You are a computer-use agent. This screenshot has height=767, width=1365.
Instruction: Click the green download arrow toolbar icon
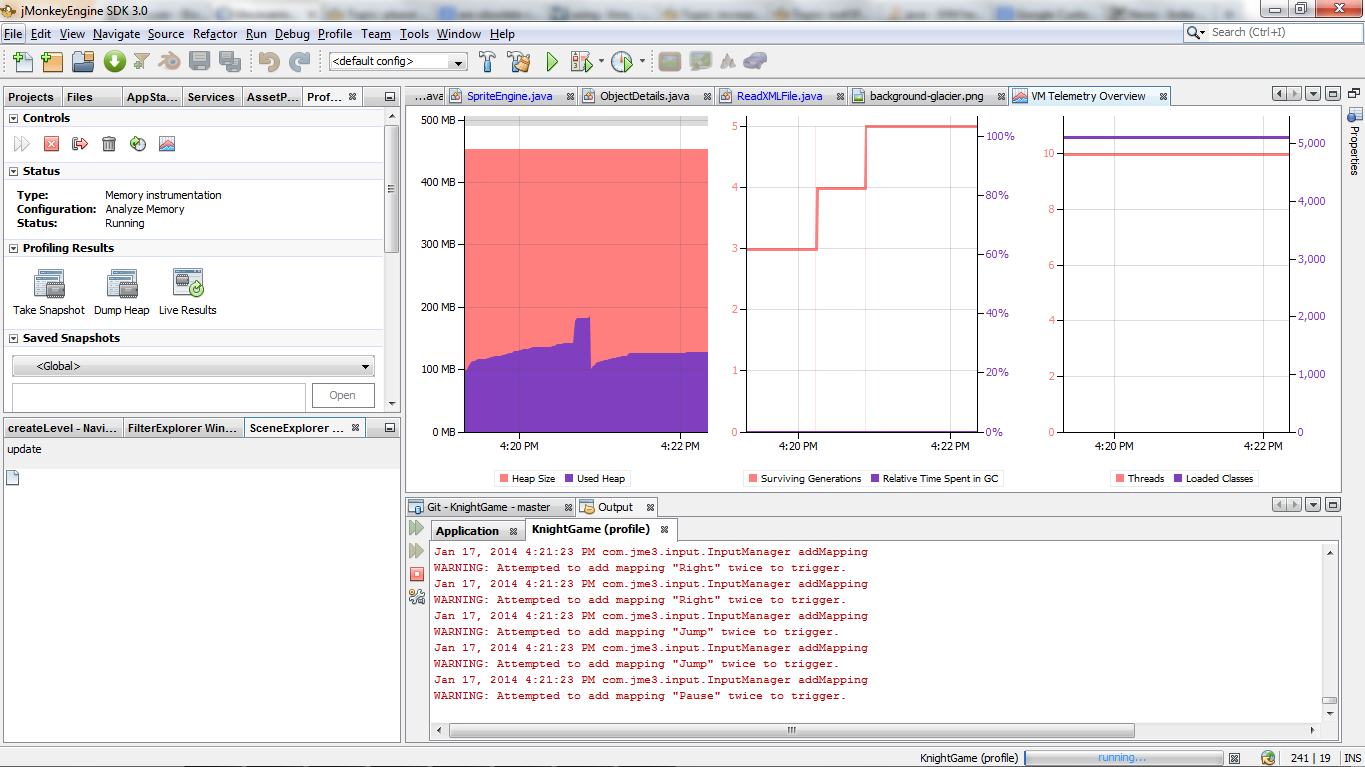point(114,61)
